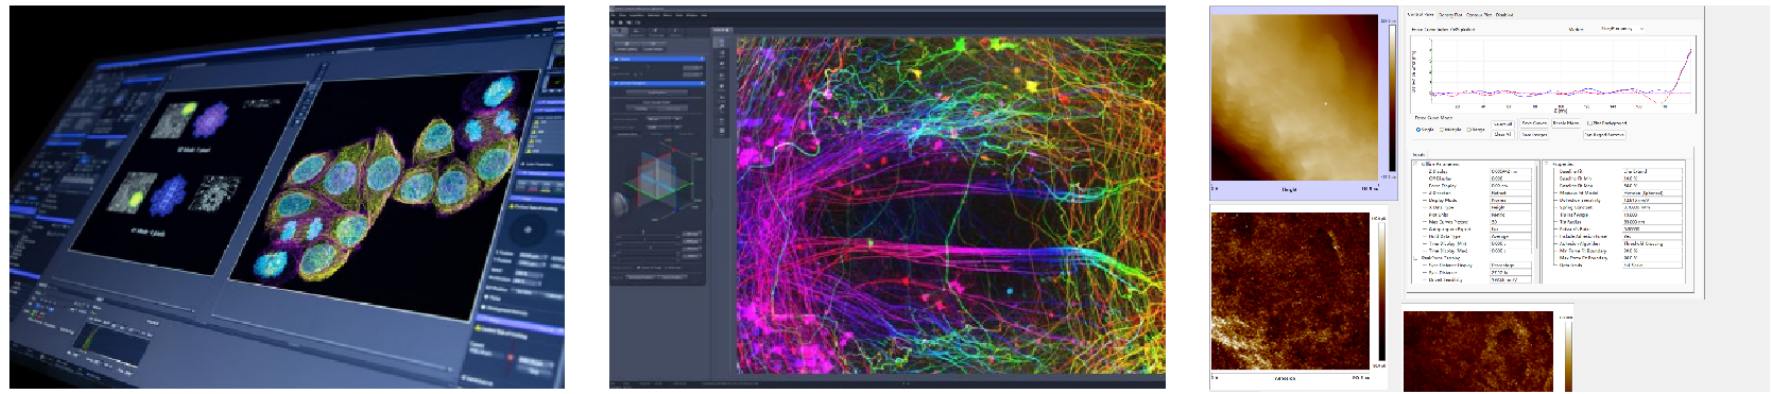Viewport: 1773px width, 394px height.
Task: Click the partially visible bottom AFM image
Action: click(1478, 351)
